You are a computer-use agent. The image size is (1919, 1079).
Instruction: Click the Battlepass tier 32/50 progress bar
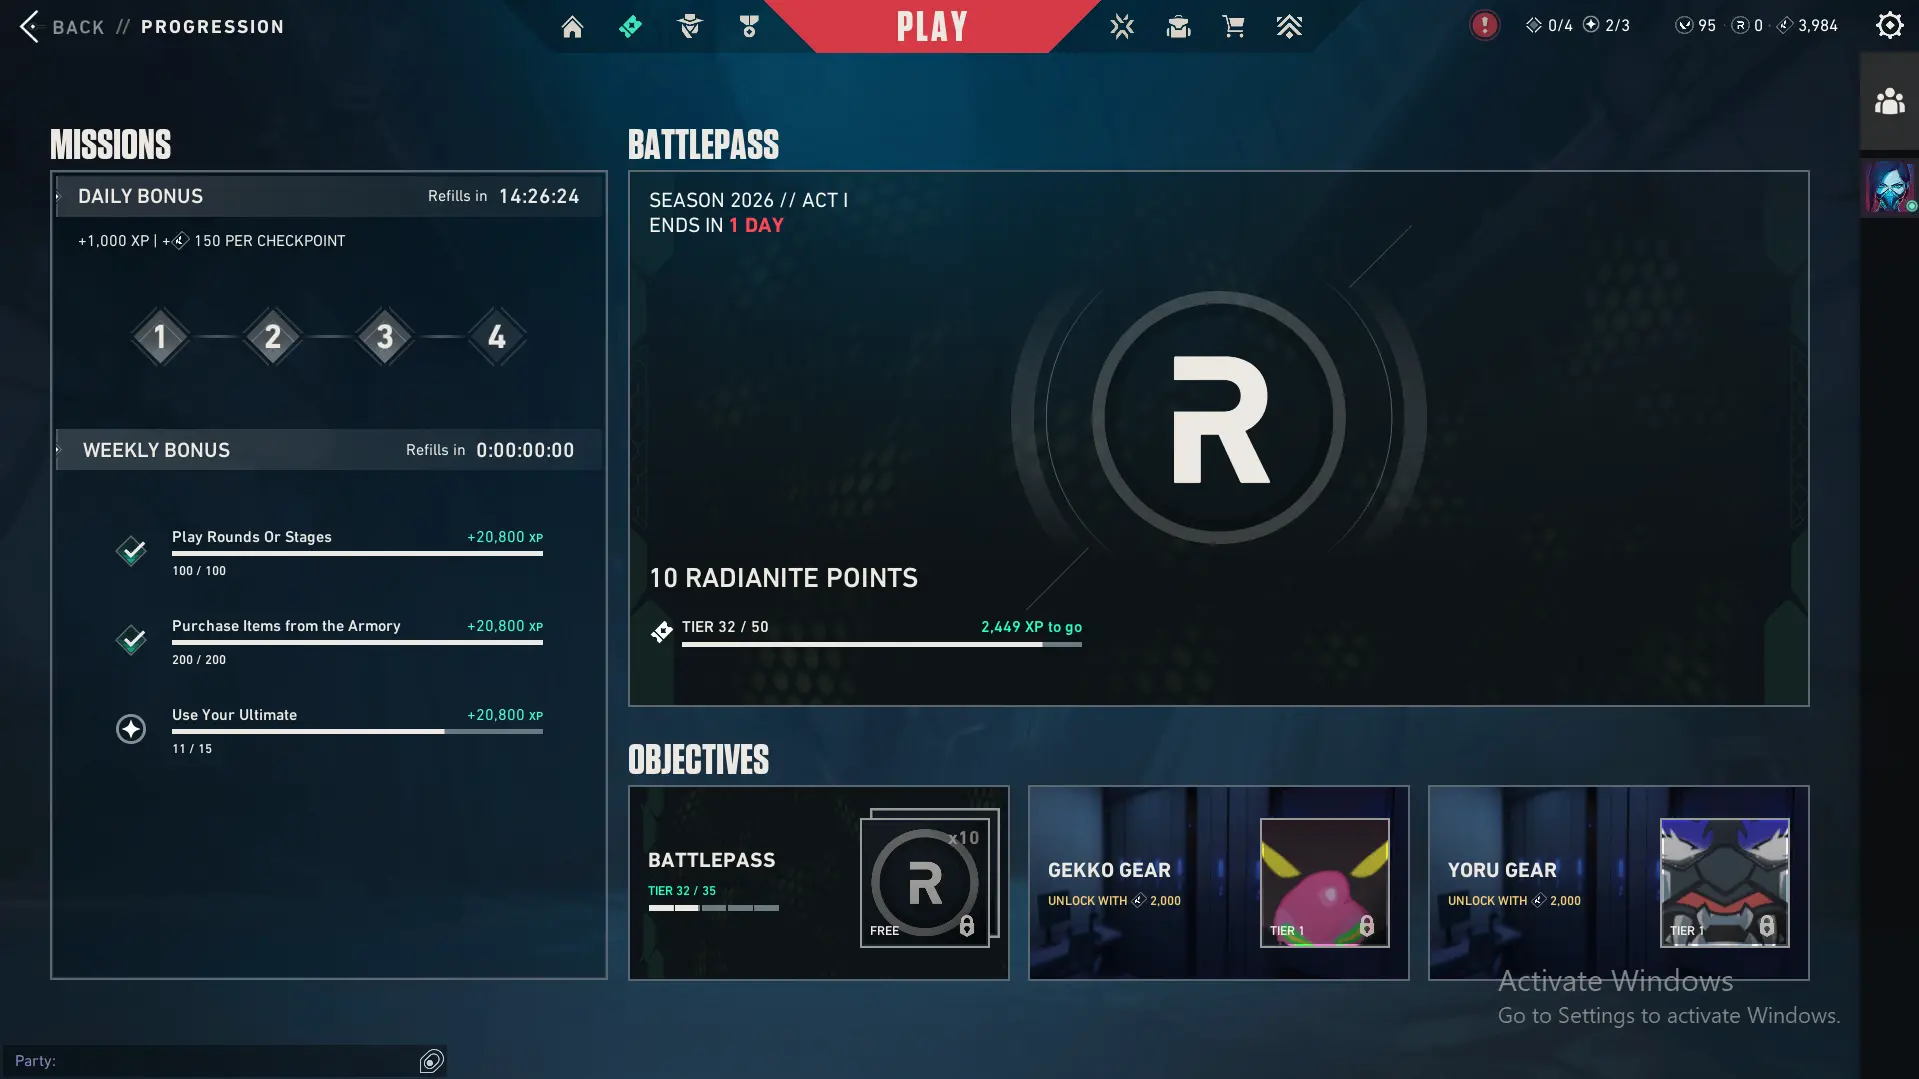881,645
